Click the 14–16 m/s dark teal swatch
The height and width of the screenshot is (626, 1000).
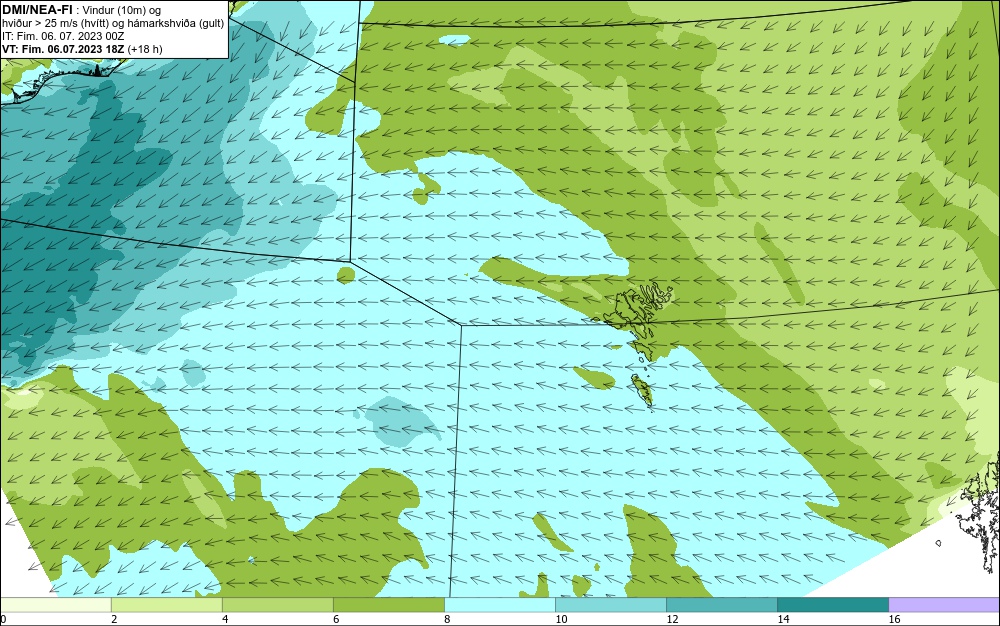click(832, 605)
